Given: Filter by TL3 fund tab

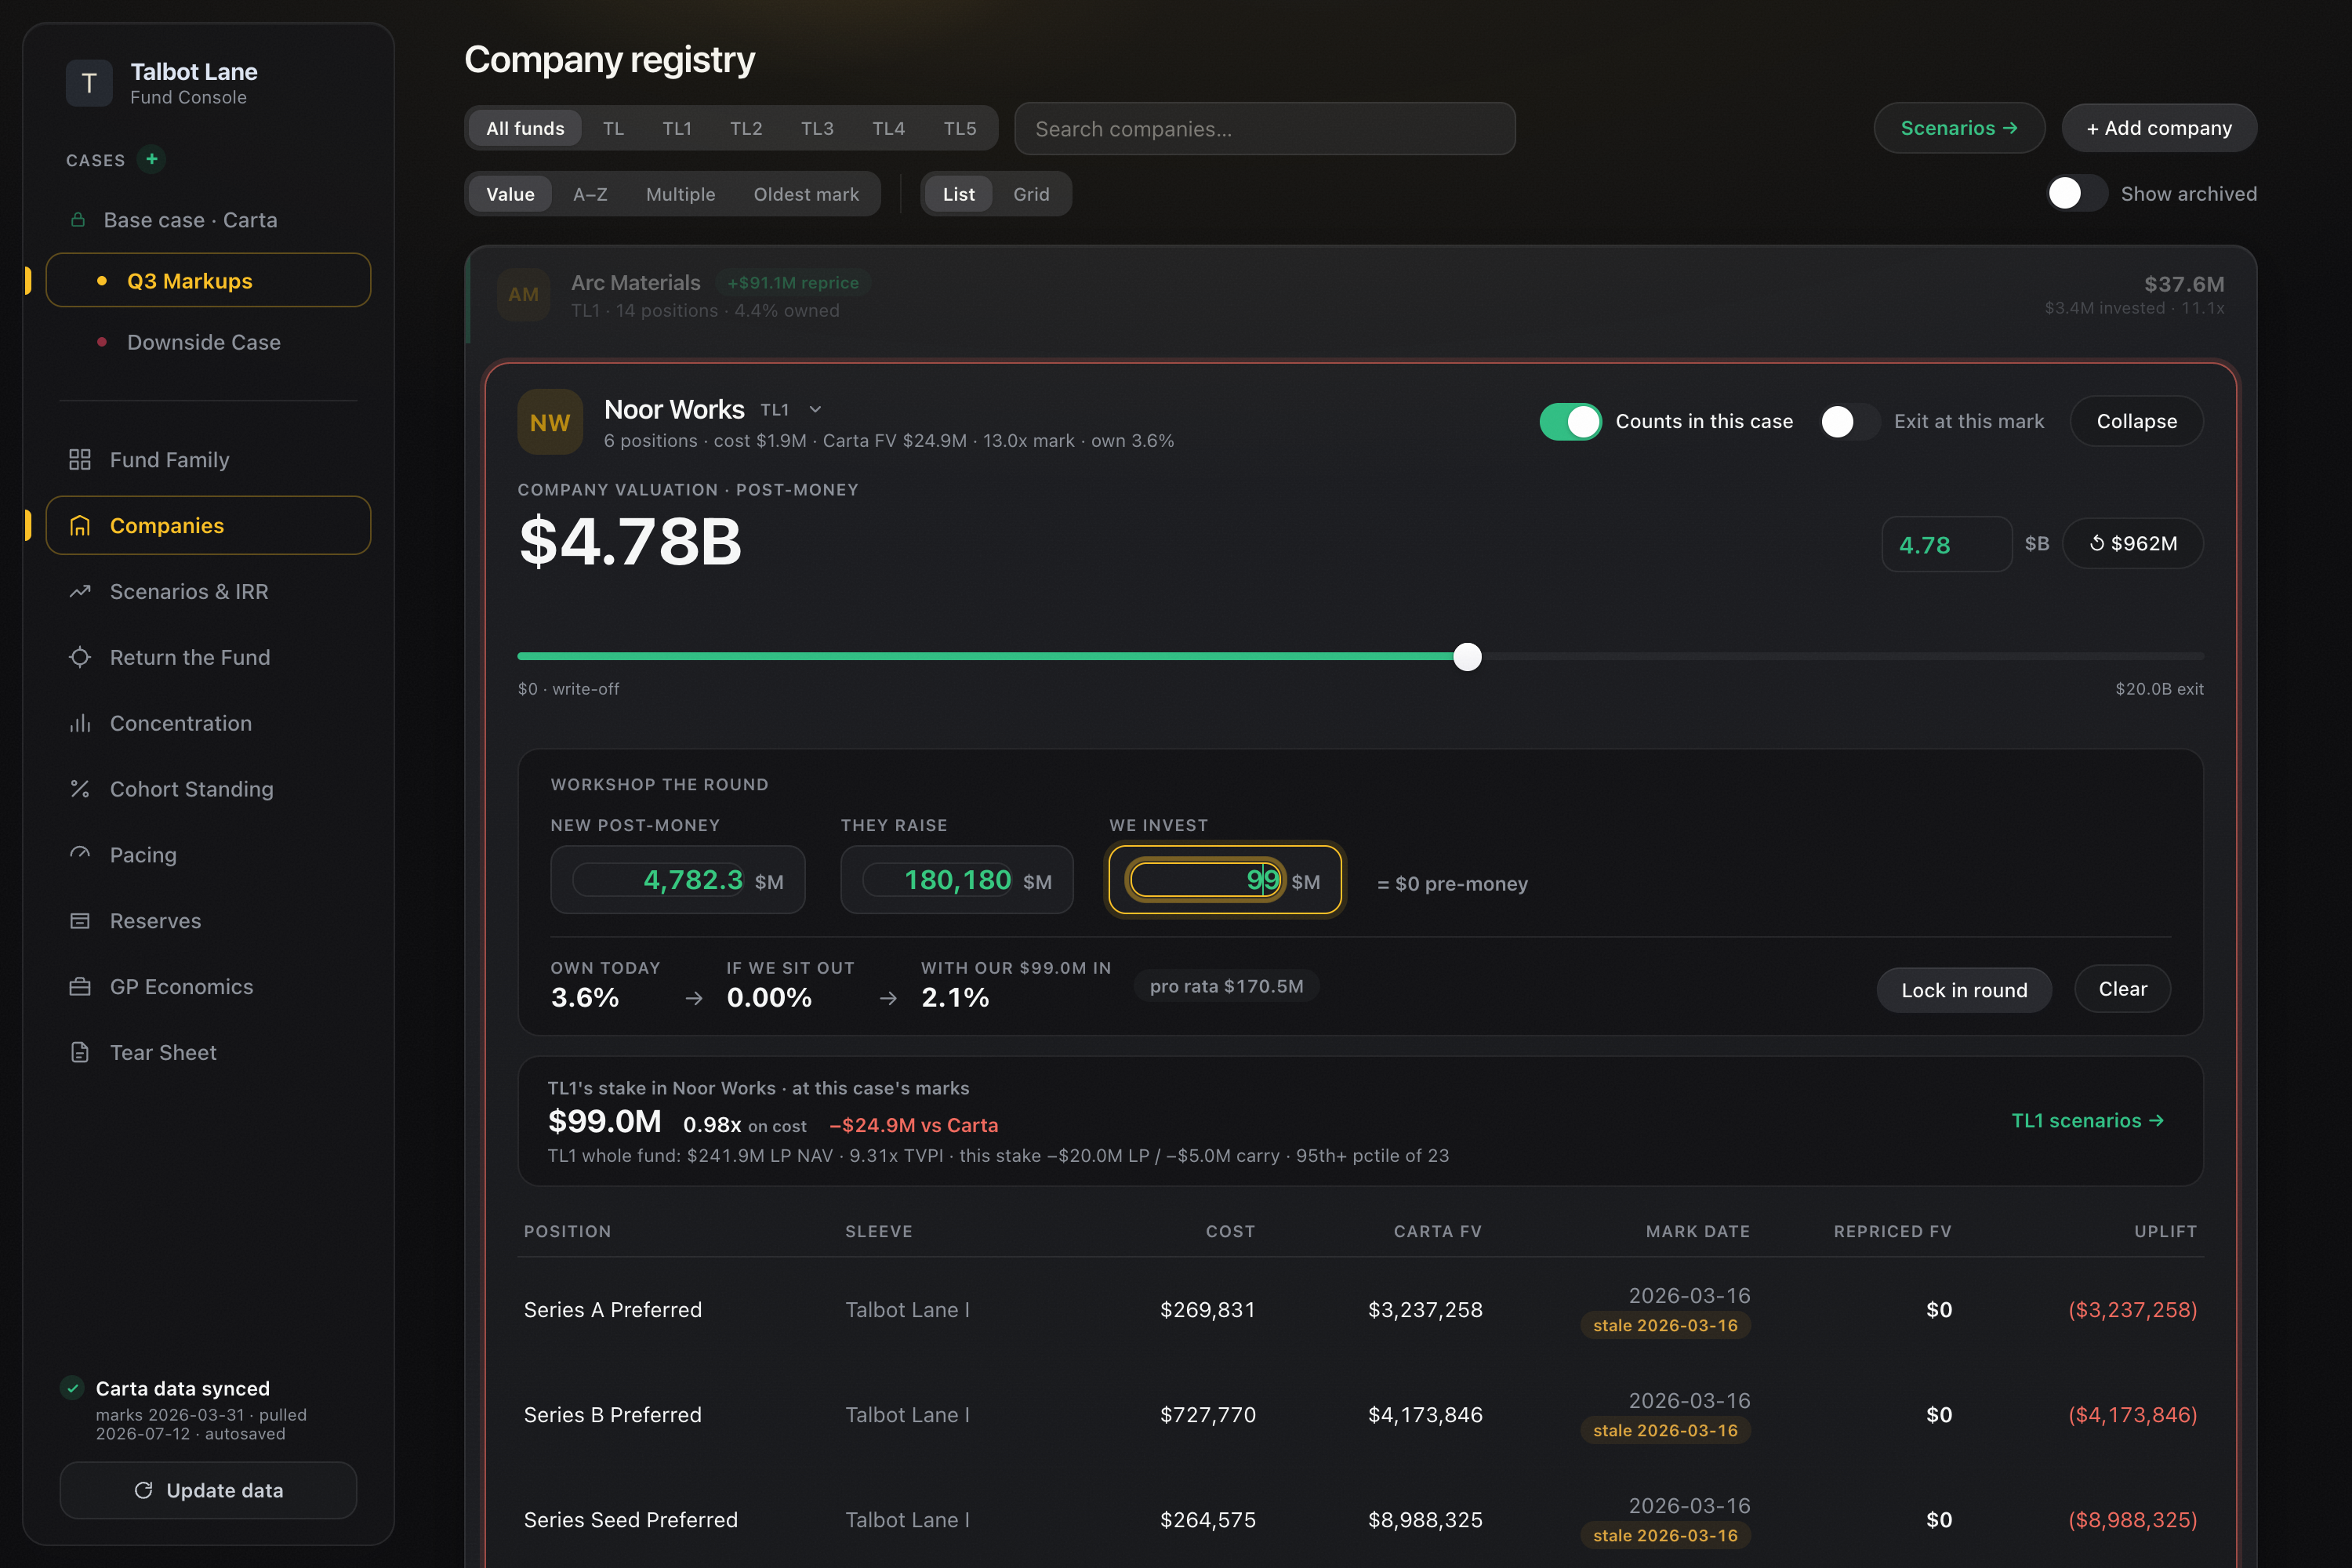Looking at the screenshot, I should tap(817, 128).
